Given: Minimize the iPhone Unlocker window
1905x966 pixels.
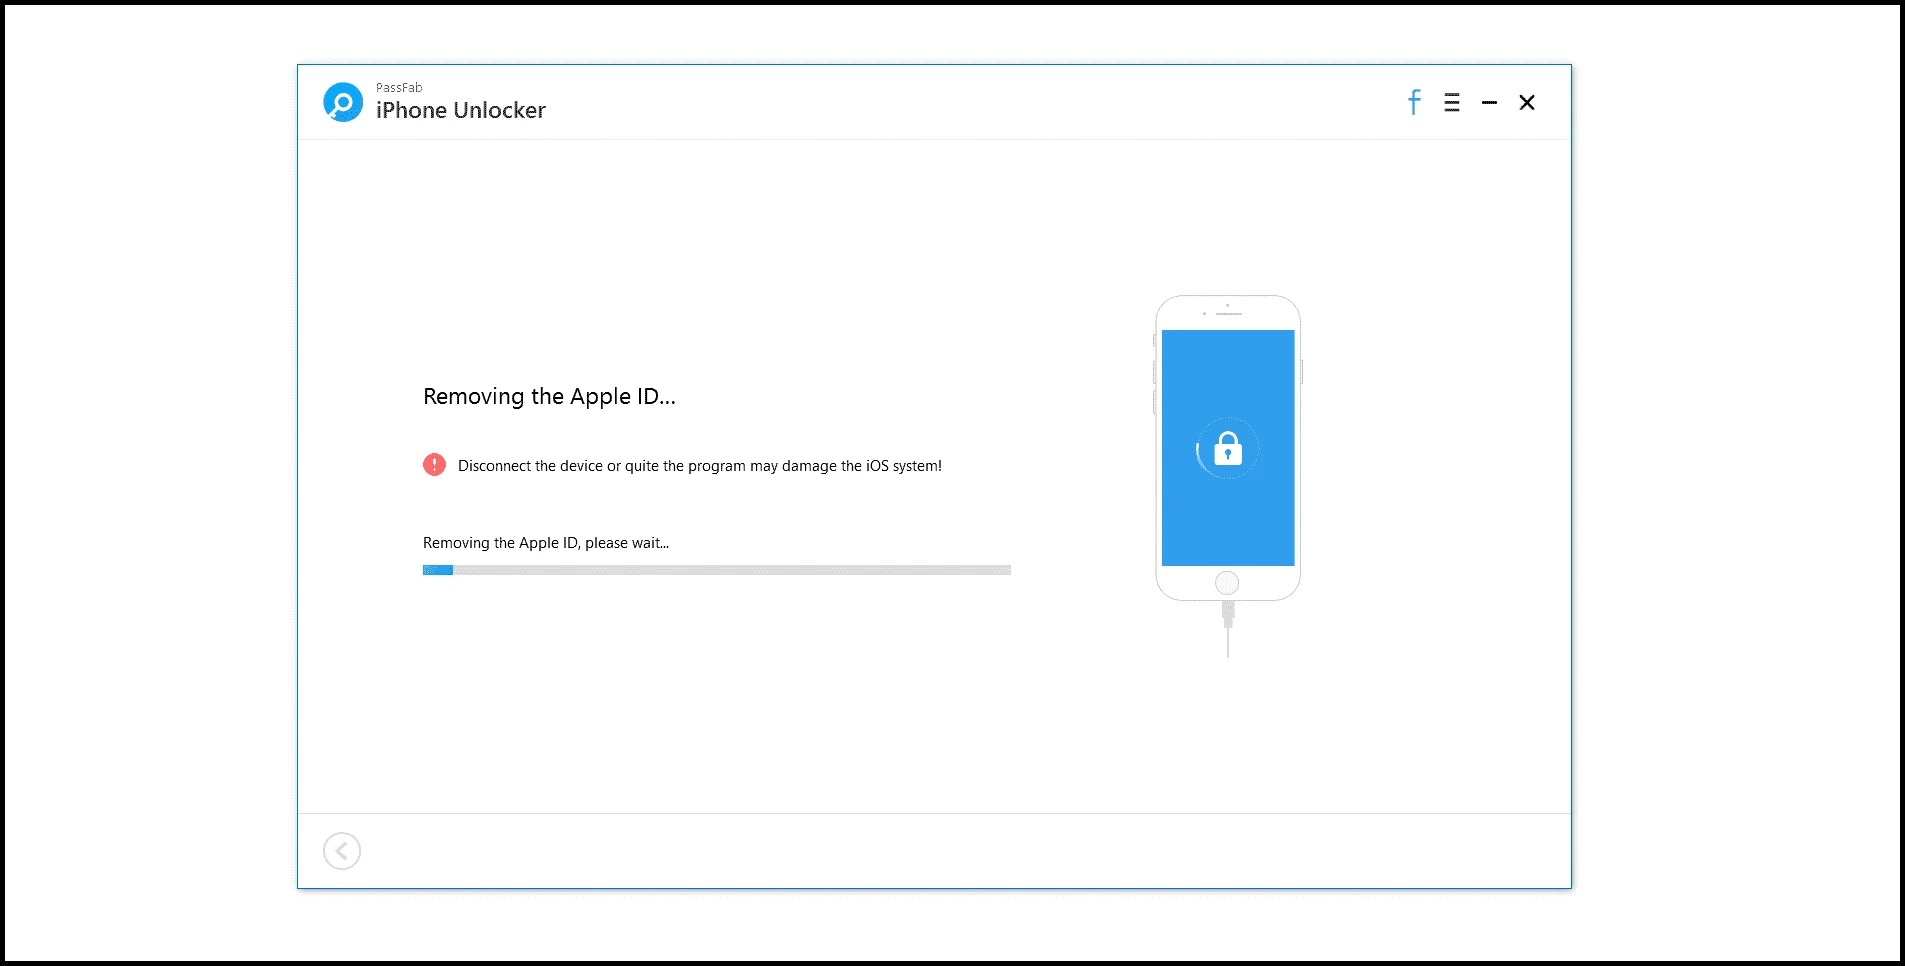Looking at the screenshot, I should click(x=1489, y=102).
